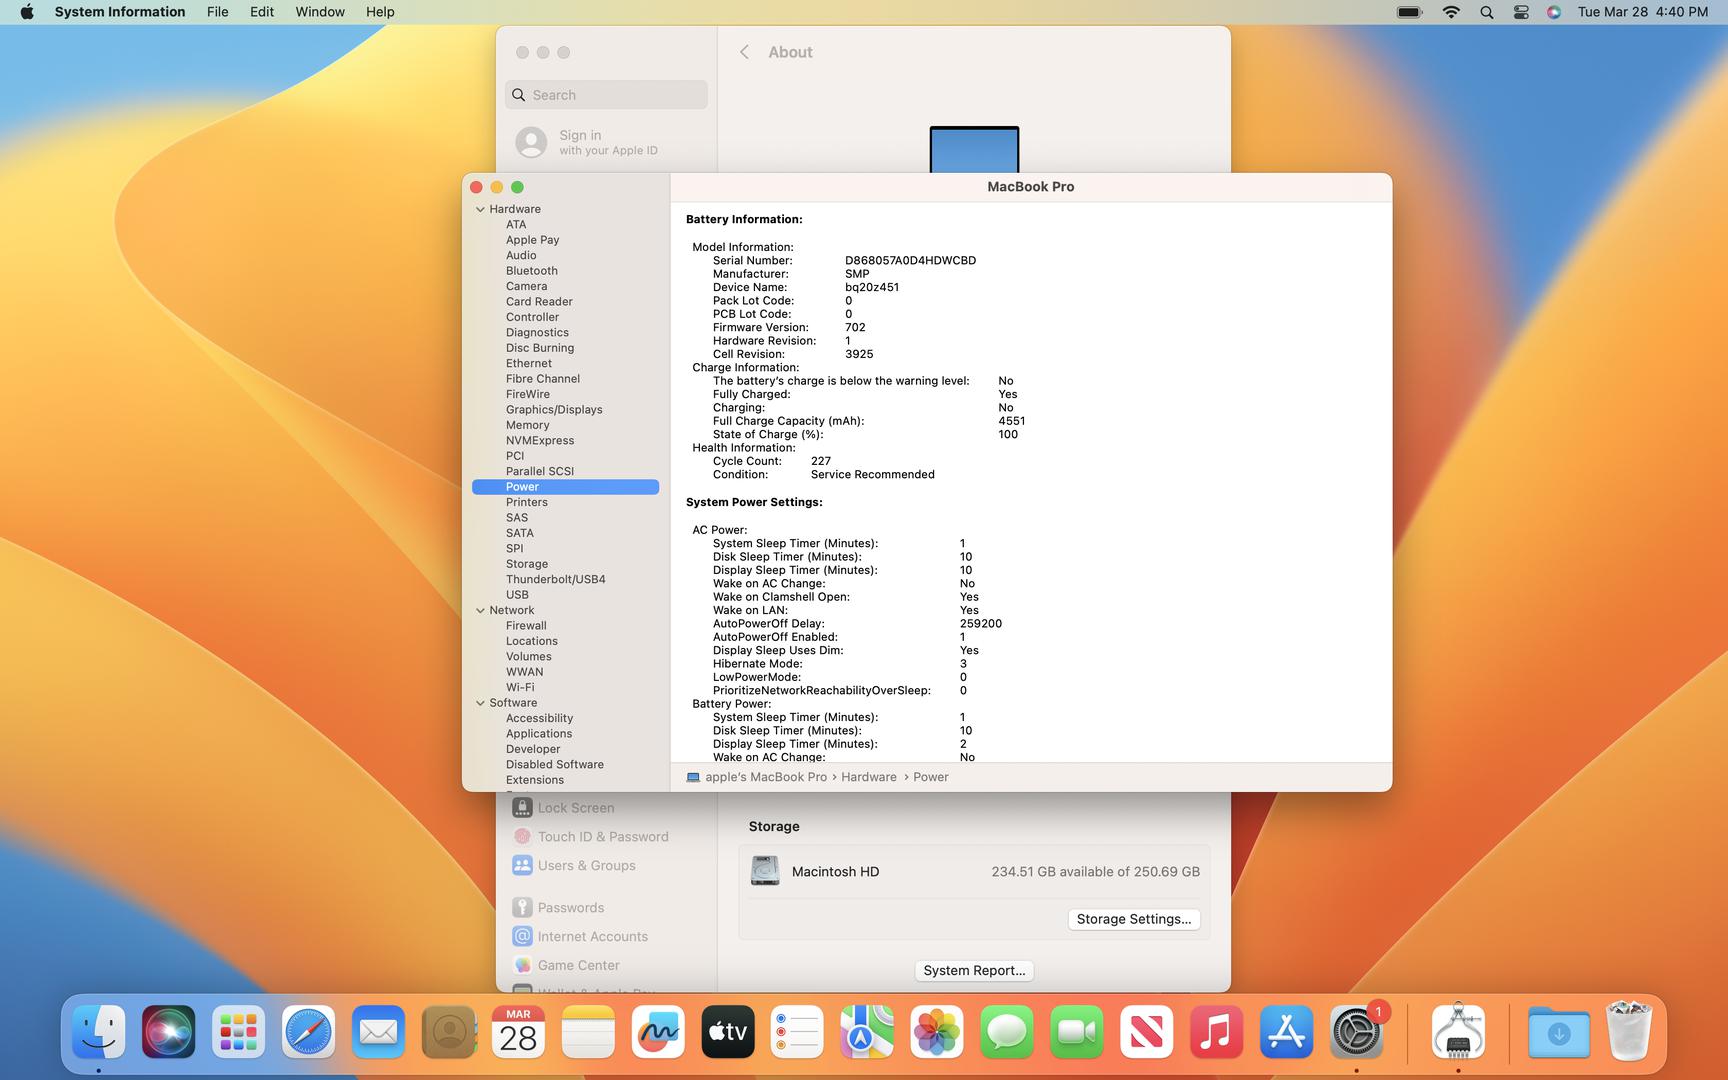Open Apple TV app in Dock

coord(728,1032)
